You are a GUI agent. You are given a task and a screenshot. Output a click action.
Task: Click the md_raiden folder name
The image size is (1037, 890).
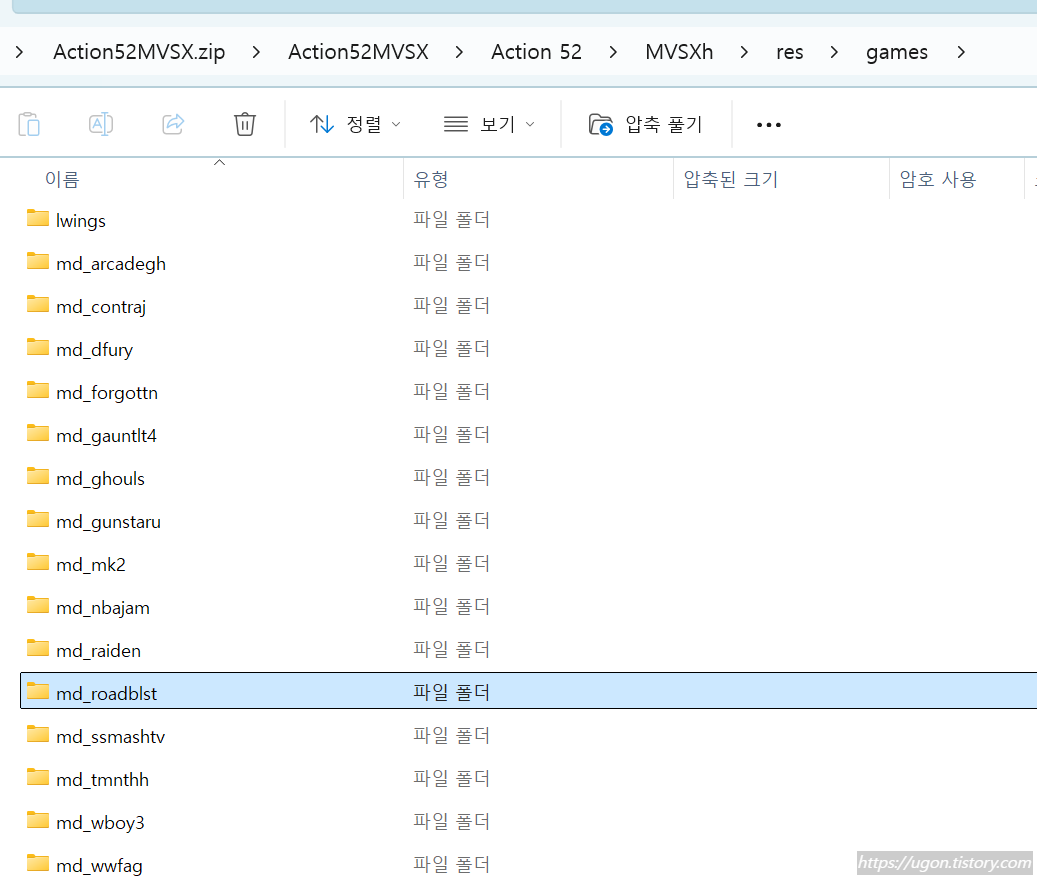99,651
